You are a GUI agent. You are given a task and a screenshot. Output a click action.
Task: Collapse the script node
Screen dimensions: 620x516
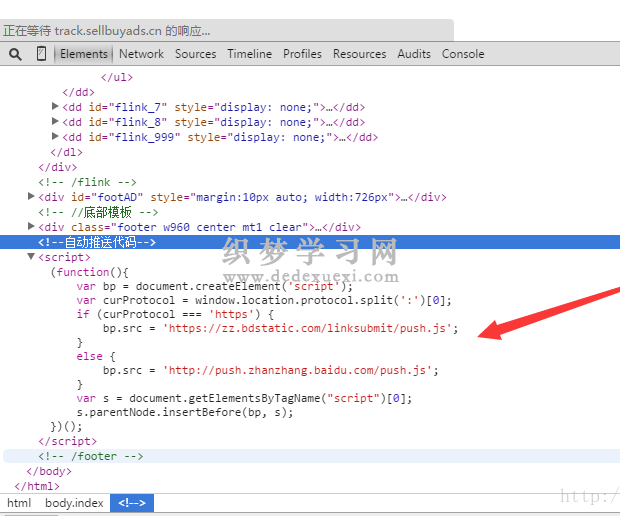point(31,256)
